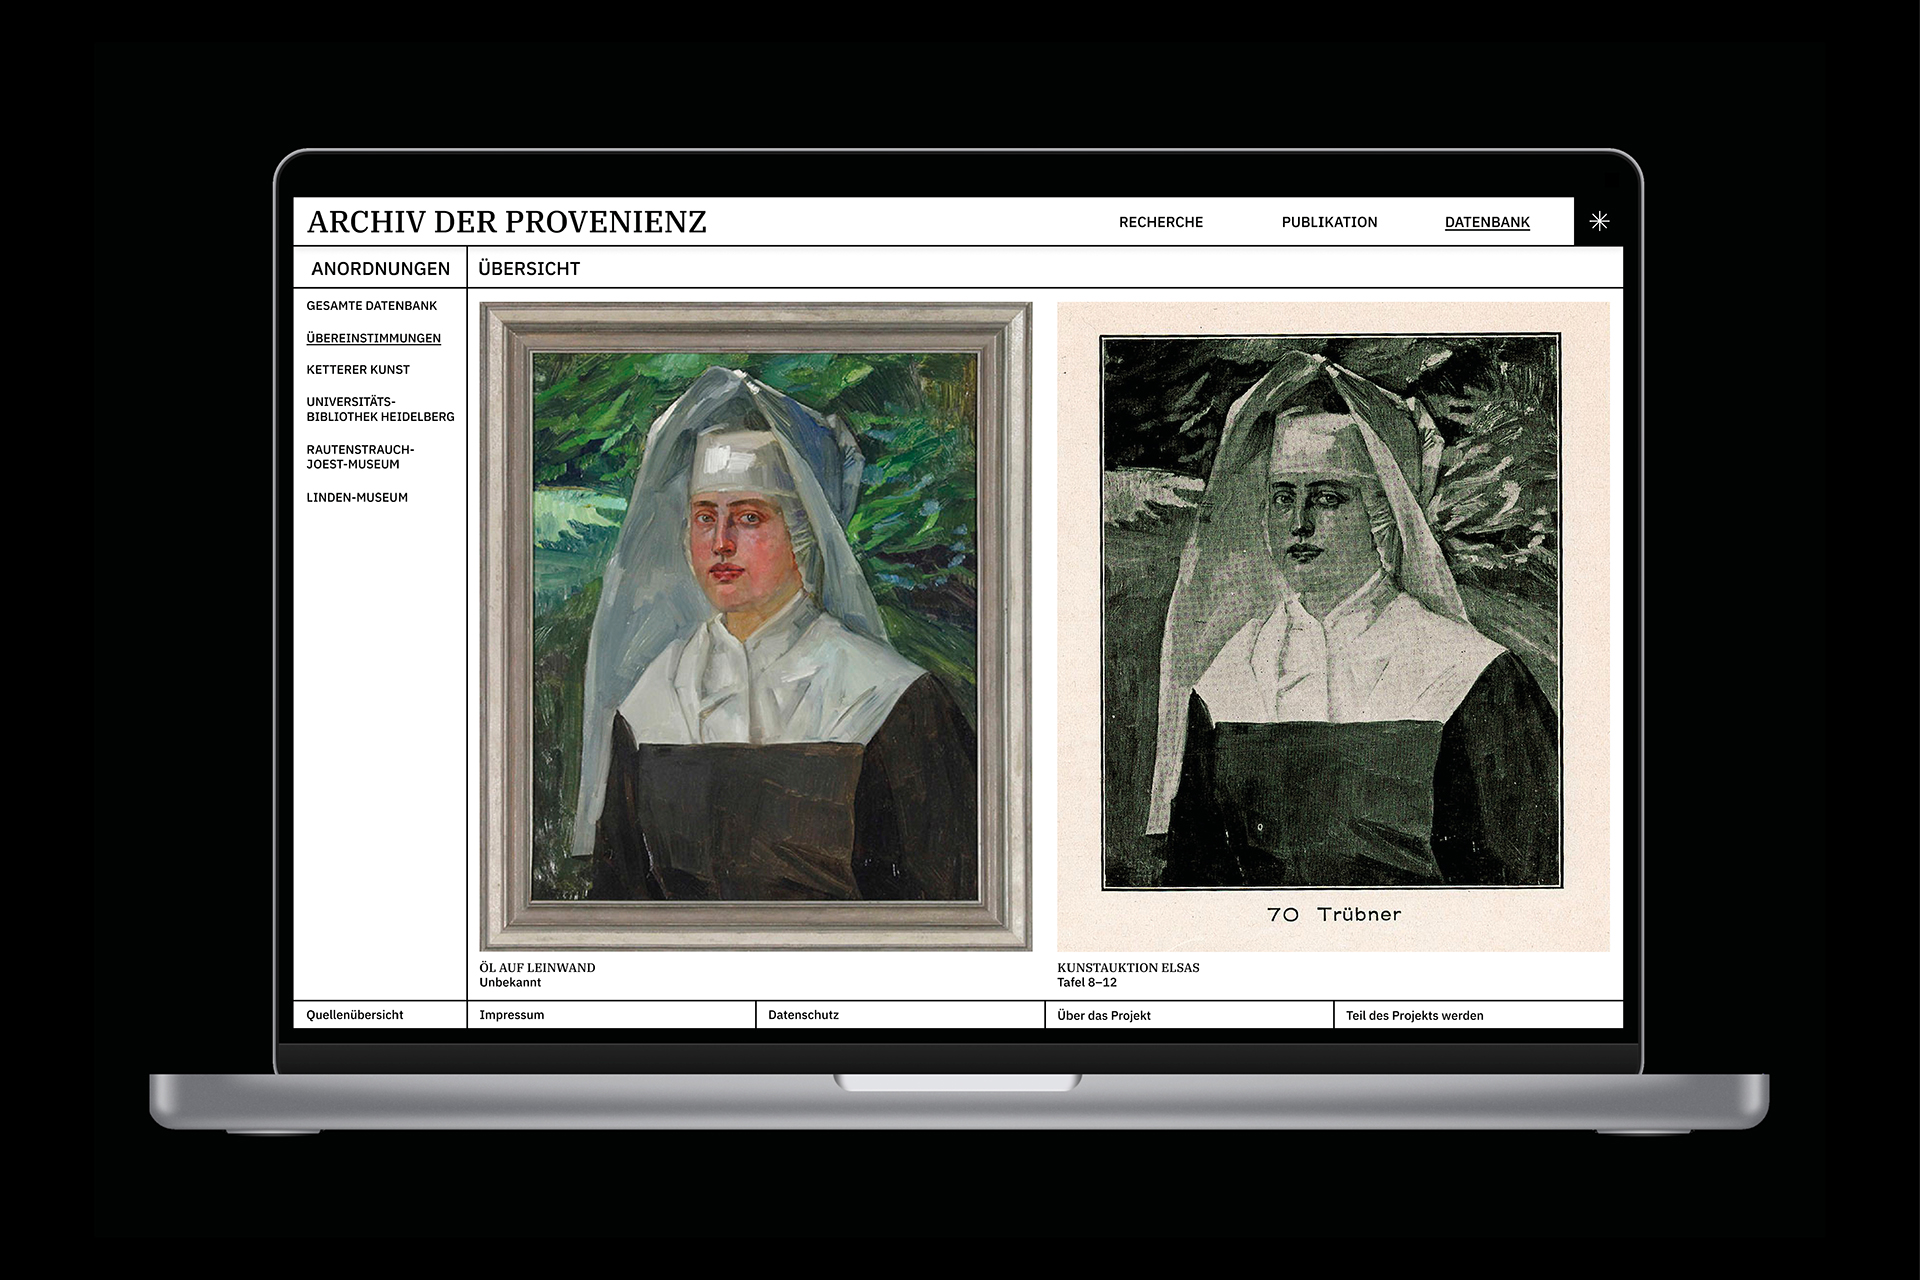Image resolution: width=1920 pixels, height=1280 pixels.
Task: Choose KETTERER KUNST in sidebar
Action: (x=358, y=370)
